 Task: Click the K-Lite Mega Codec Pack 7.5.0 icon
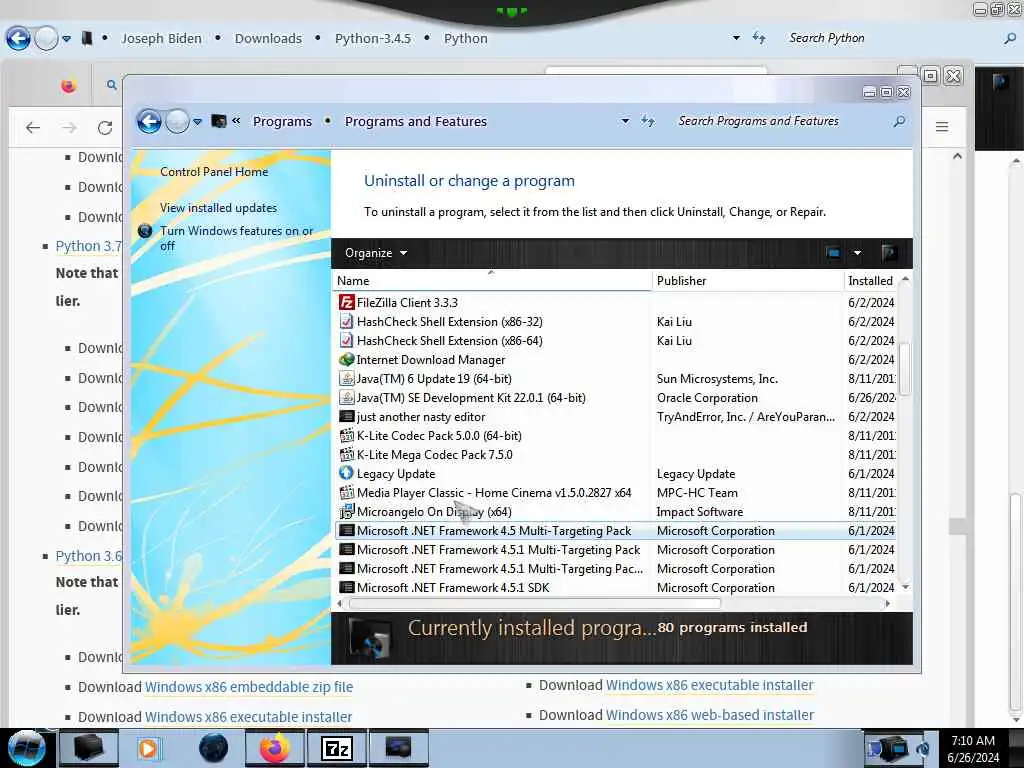(346, 455)
